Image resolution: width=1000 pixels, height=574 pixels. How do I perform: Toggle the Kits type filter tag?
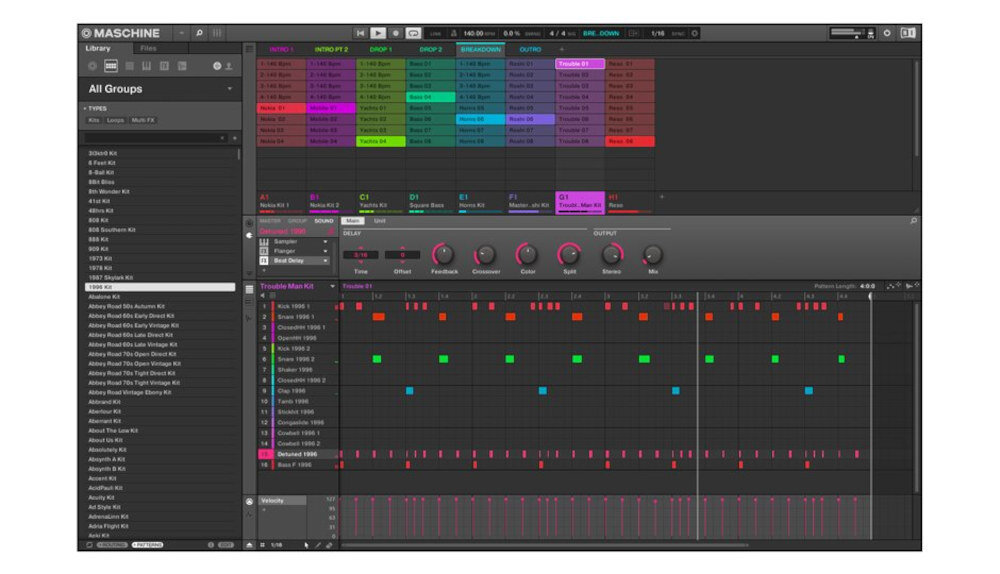click(x=94, y=120)
